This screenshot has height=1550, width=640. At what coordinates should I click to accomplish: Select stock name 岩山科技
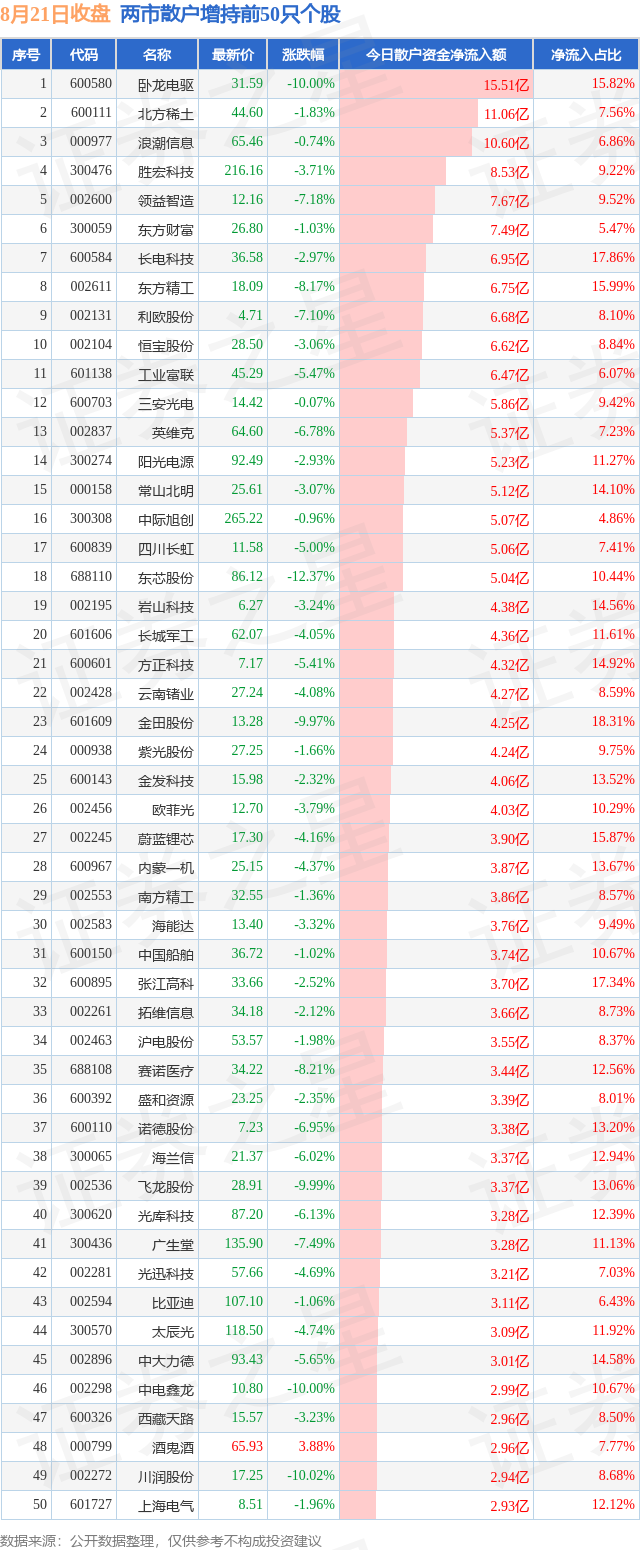click(x=166, y=606)
